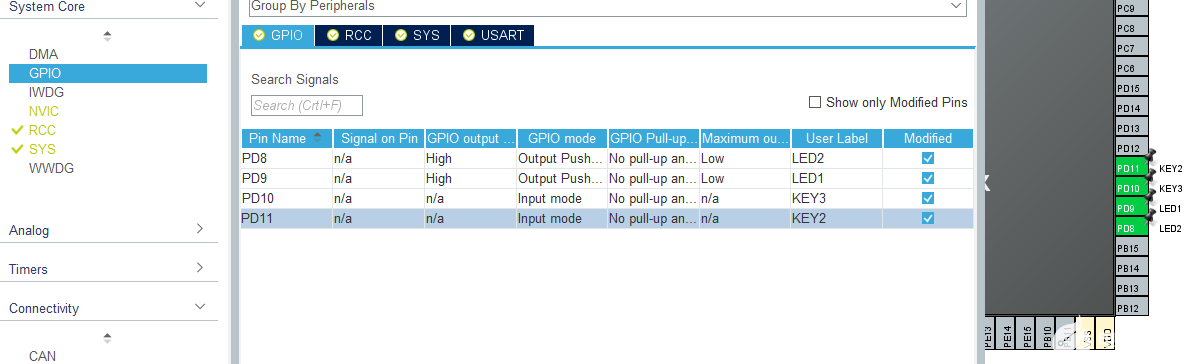Toggle the Modified checkbox for PD8
1192x364 pixels.
[x=927, y=158]
